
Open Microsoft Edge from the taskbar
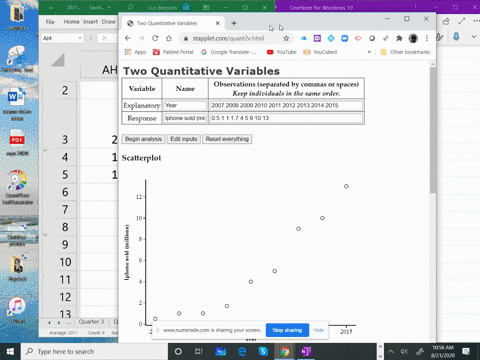pyautogui.click(x=242, y=352)
